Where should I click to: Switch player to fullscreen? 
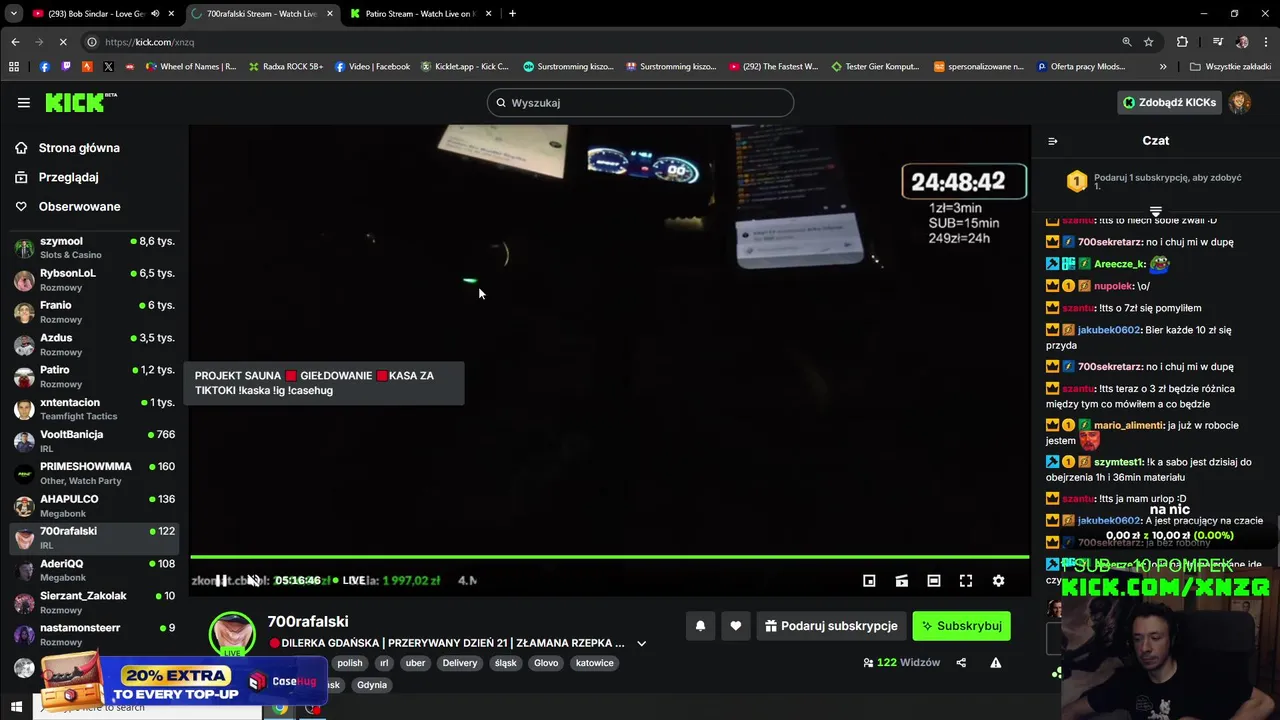(x=966, y=580)
